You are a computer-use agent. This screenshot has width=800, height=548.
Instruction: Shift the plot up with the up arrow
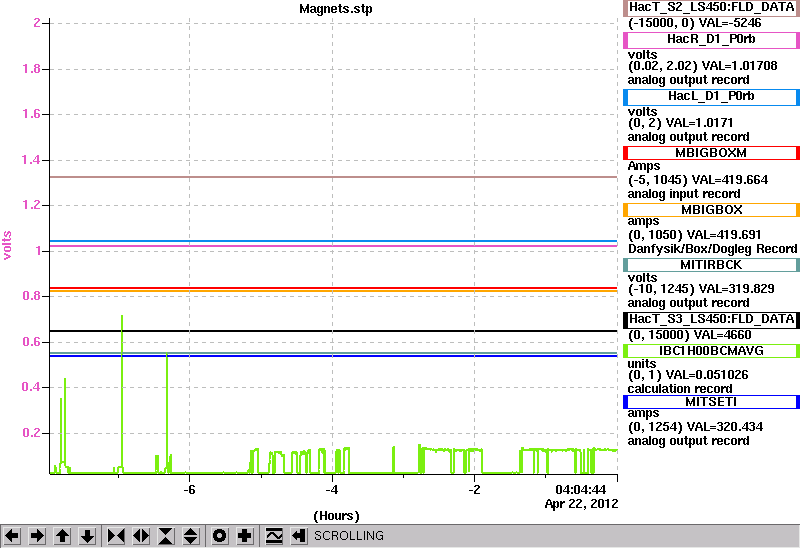pos(62,536)
